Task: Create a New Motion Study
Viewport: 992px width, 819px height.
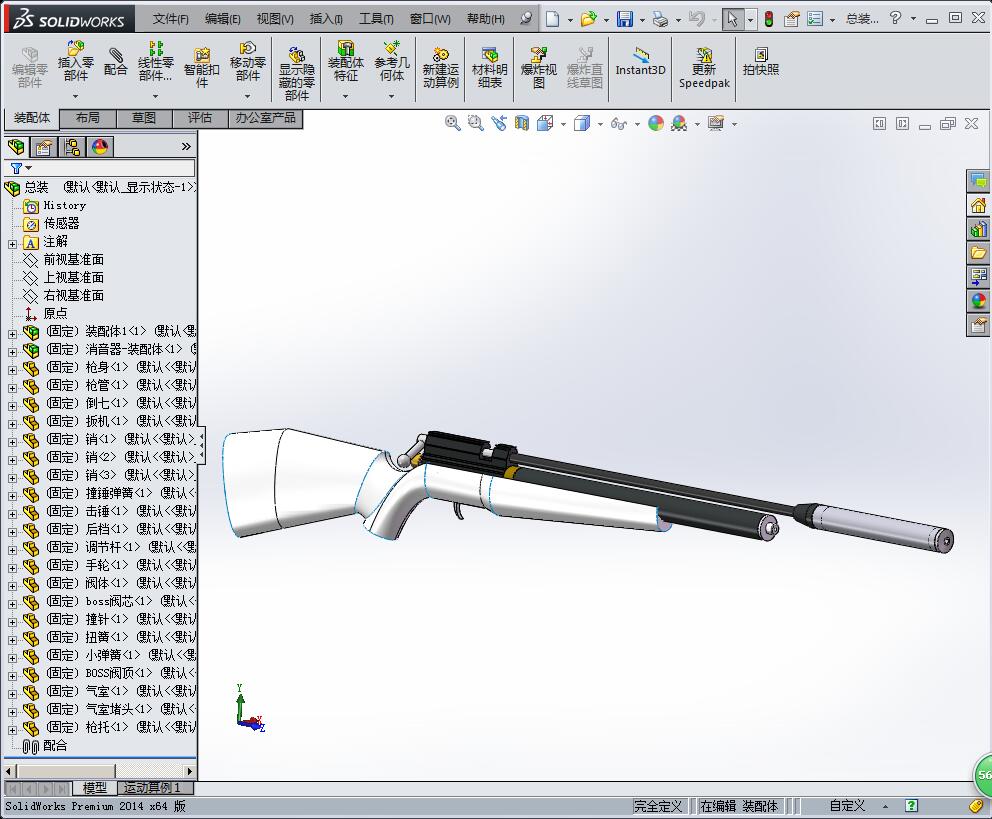Action: point(440,67)
